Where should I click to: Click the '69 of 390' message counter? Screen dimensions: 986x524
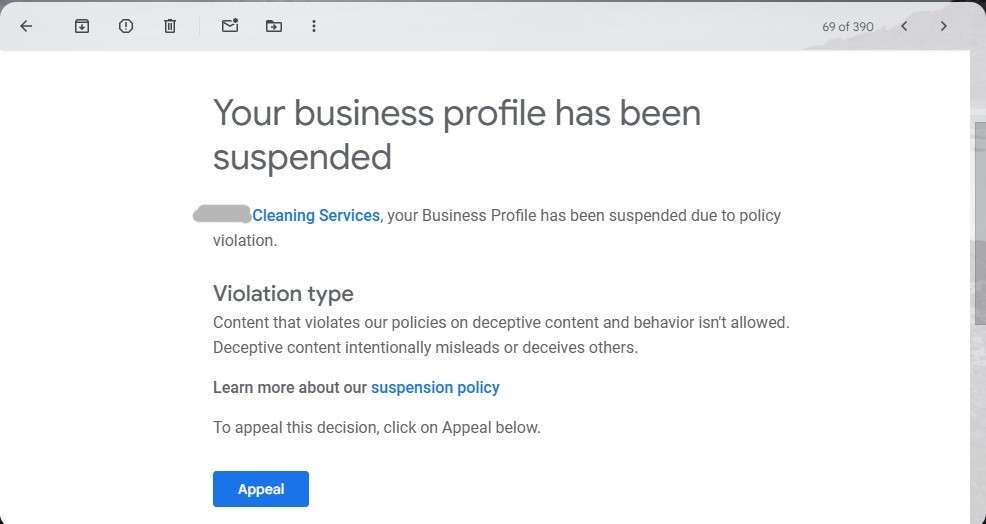[x=848, y=27]
